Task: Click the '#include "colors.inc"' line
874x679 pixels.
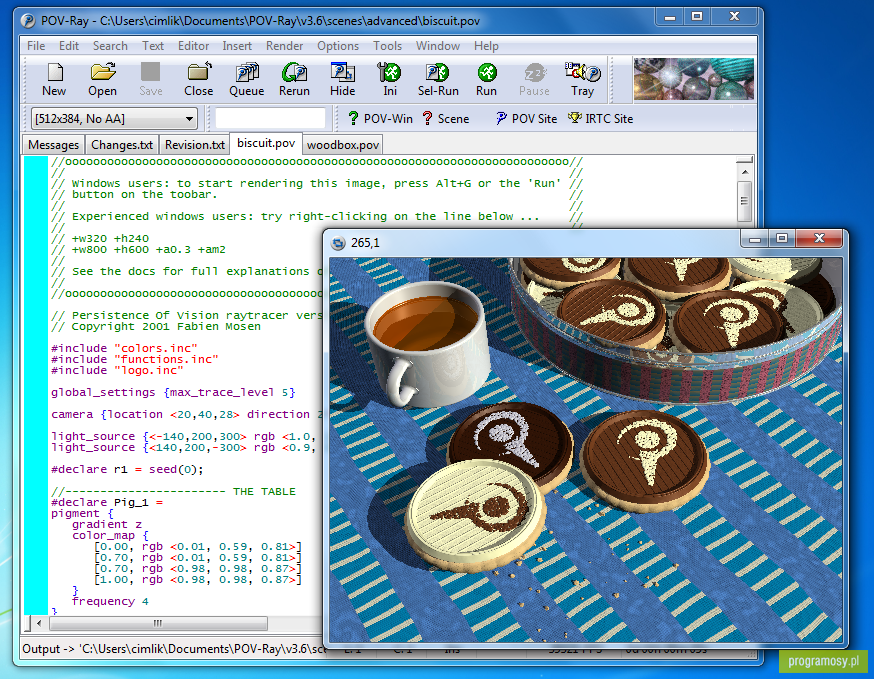Action: click(x=124, y=348)
